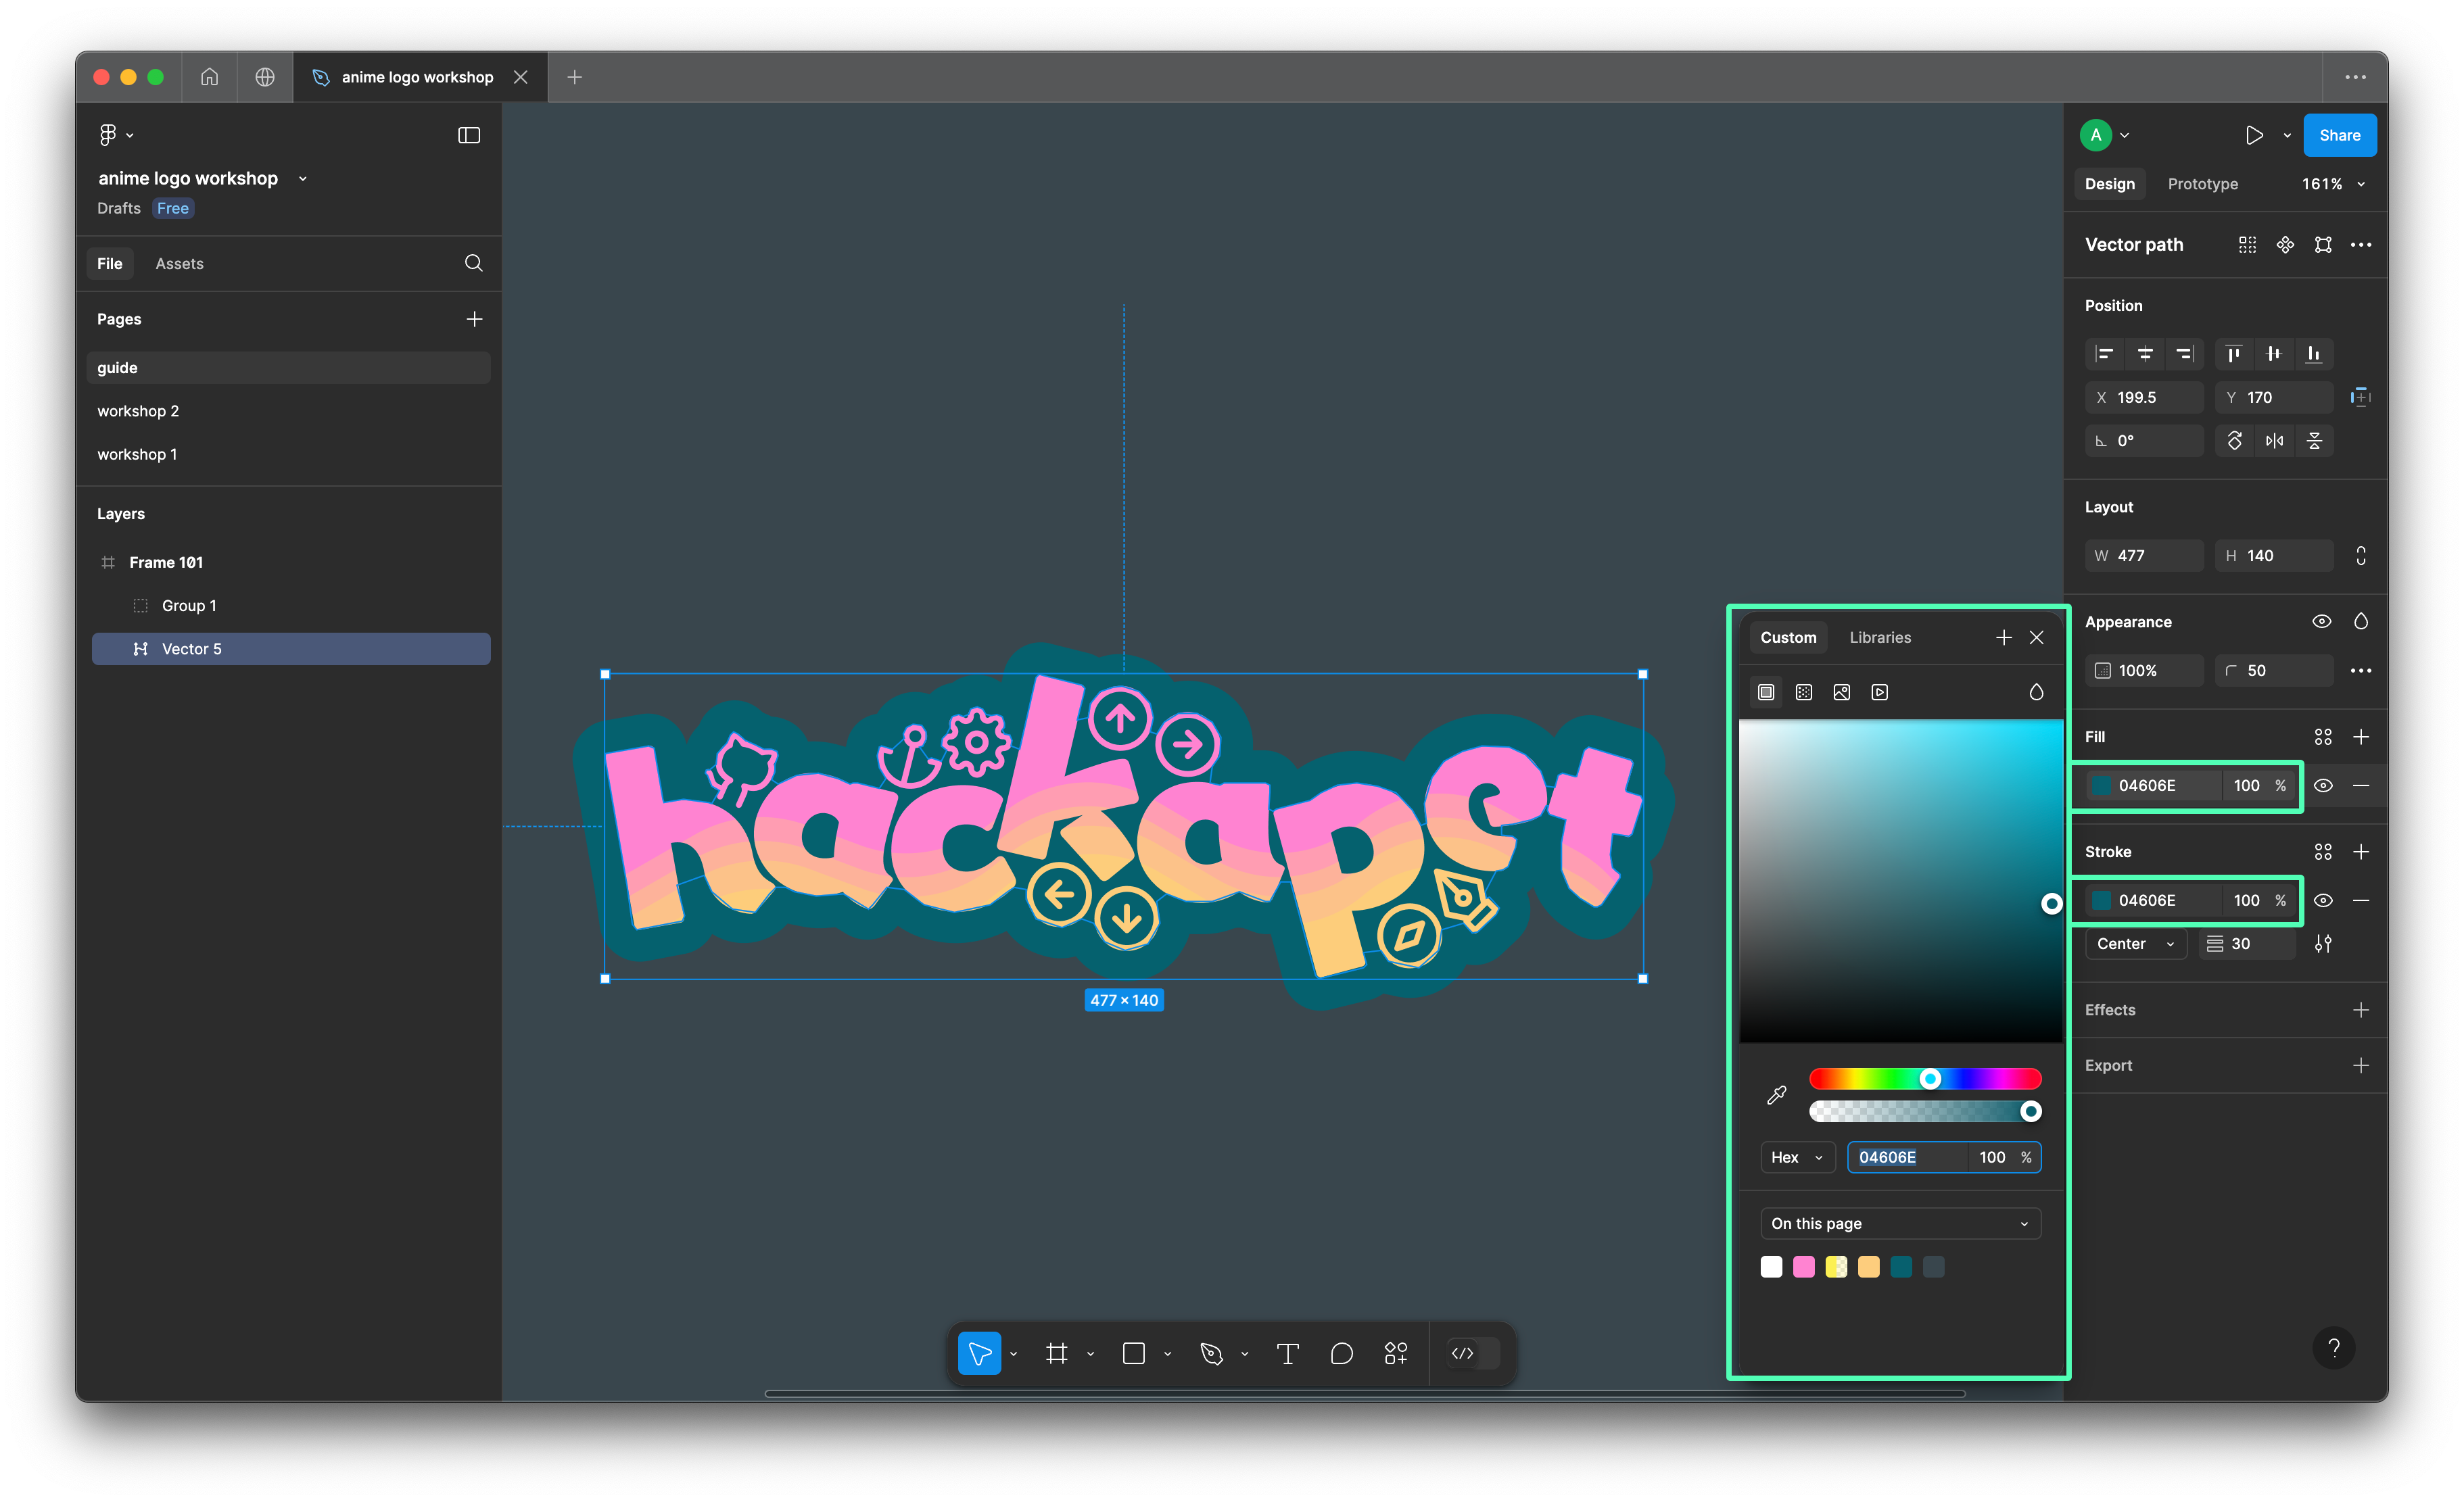Select the pink swatch on this page
The image size is (2464, 1502).
click(1803, 1267)
